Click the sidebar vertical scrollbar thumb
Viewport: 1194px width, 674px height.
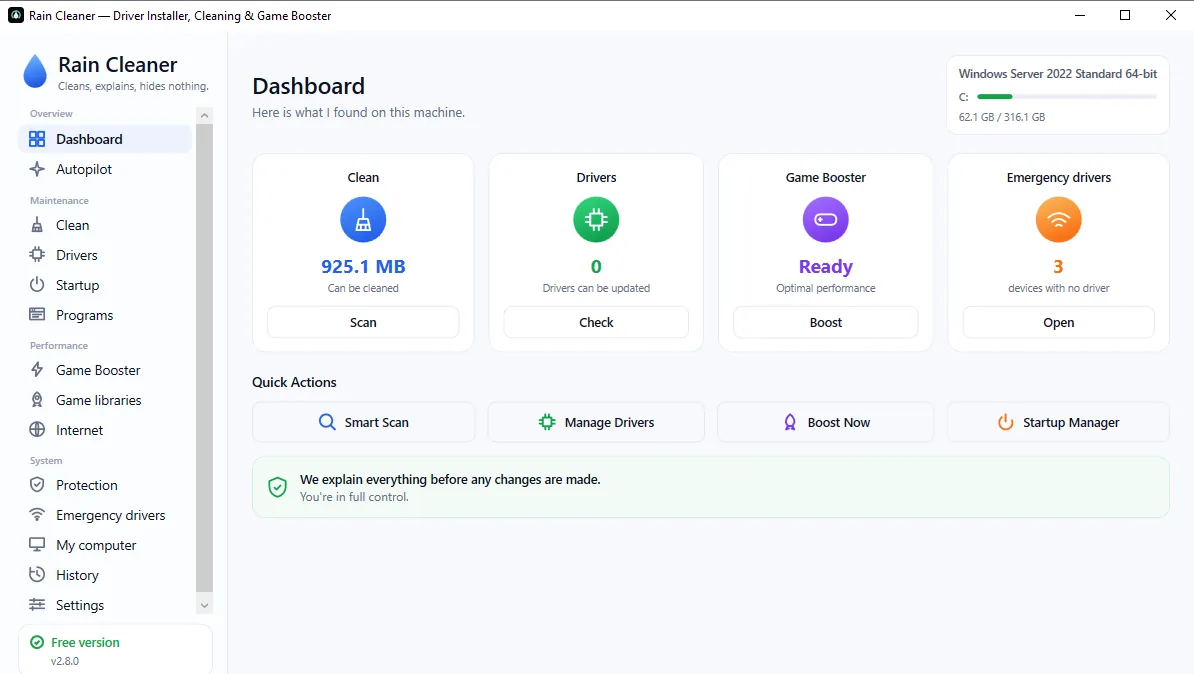[x=204, y=358]
